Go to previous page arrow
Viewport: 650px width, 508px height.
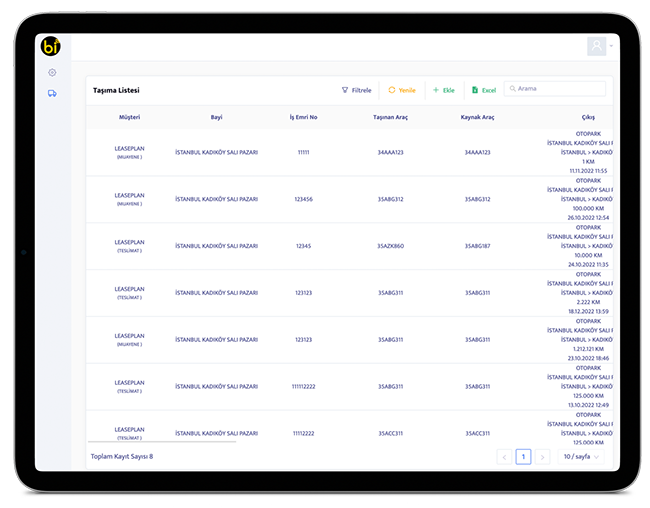tap(504, 457)
